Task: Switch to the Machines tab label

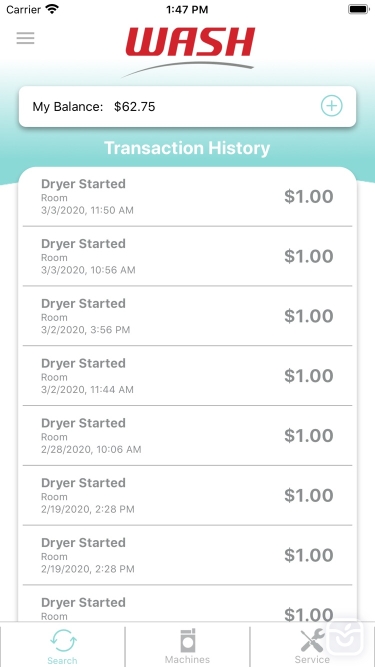Action: pos(188,660)
